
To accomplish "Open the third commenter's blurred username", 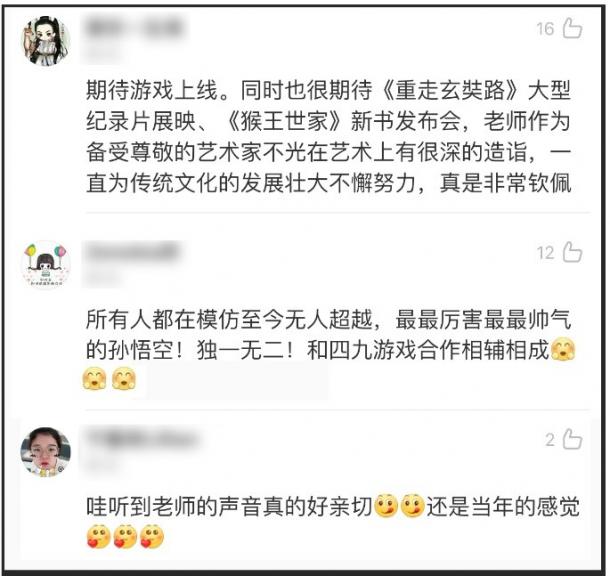I will point(142,439).
